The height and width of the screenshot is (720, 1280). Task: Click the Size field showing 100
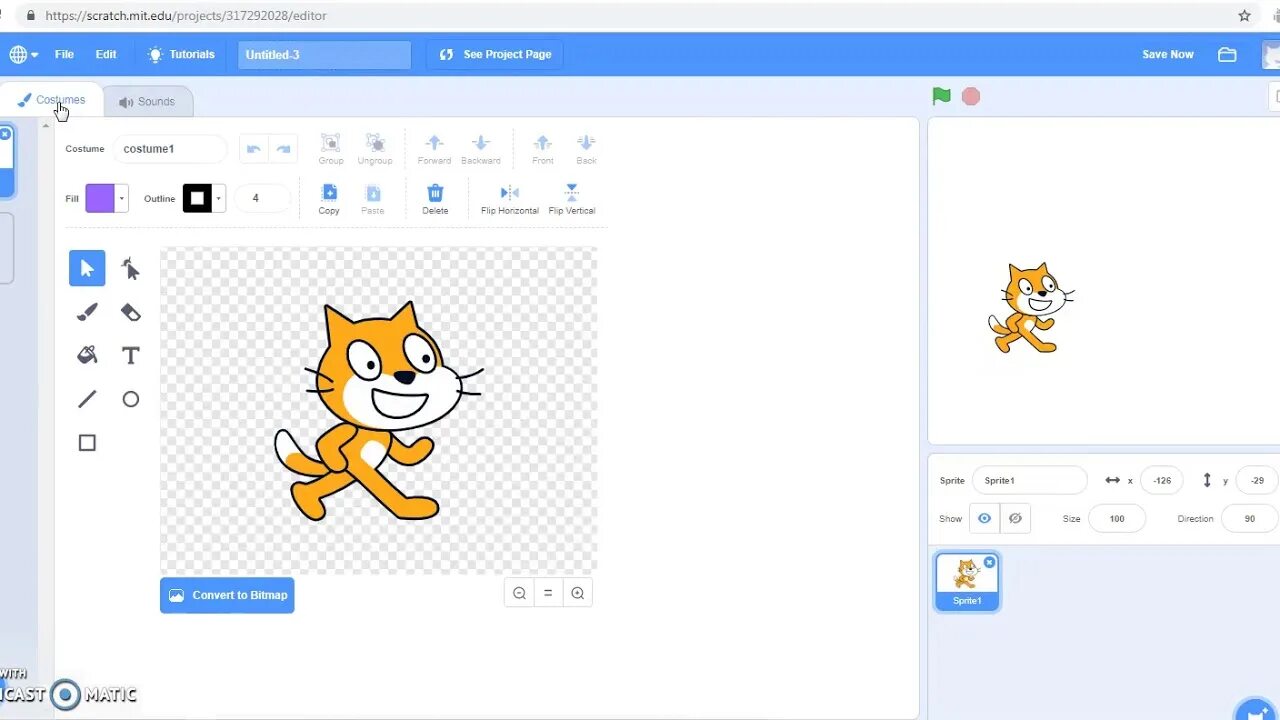(1116, 518)
